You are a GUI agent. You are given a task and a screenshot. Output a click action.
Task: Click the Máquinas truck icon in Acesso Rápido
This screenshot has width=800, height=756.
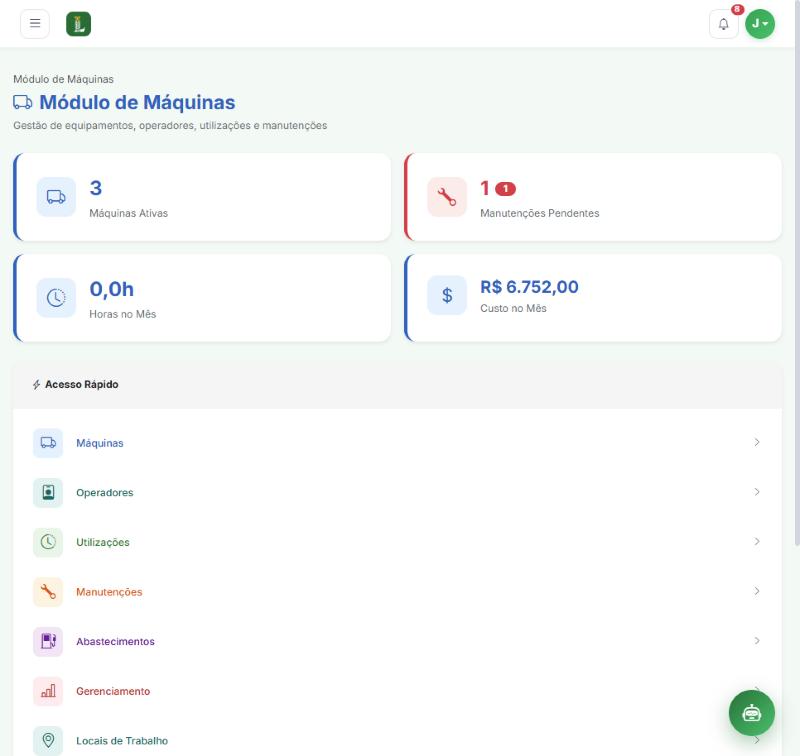pyautogui.click(x=48, y=443)
